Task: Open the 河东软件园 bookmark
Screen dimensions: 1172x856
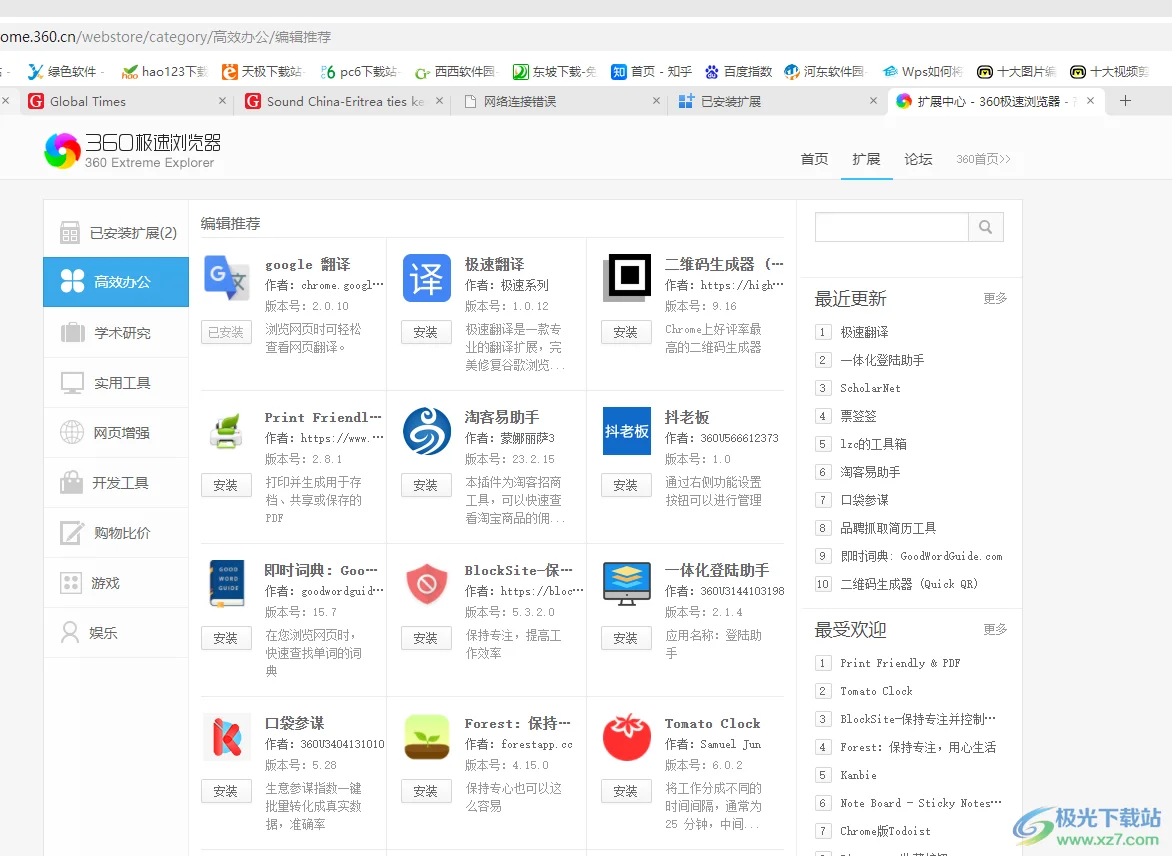Action: (824, 72)
